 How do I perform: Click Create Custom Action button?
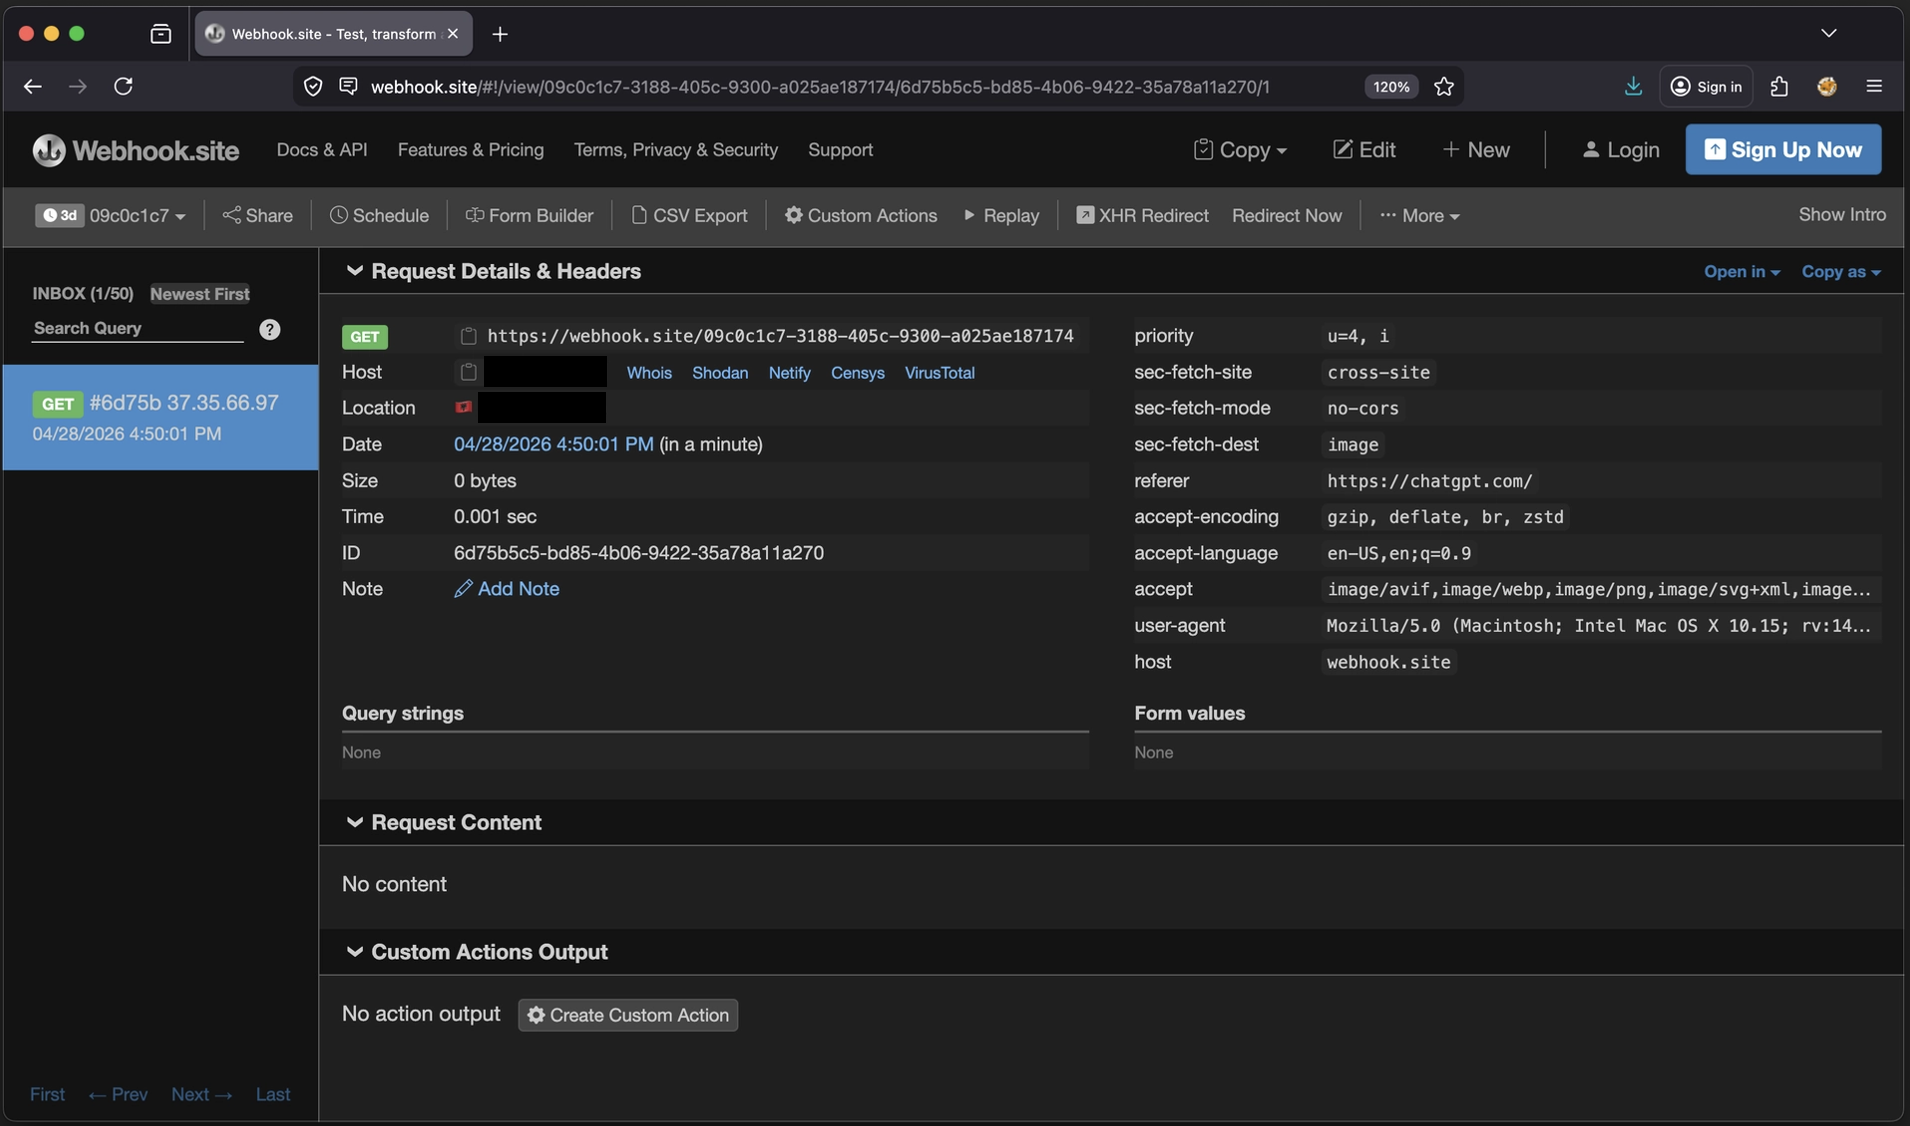coord(628,1015)
